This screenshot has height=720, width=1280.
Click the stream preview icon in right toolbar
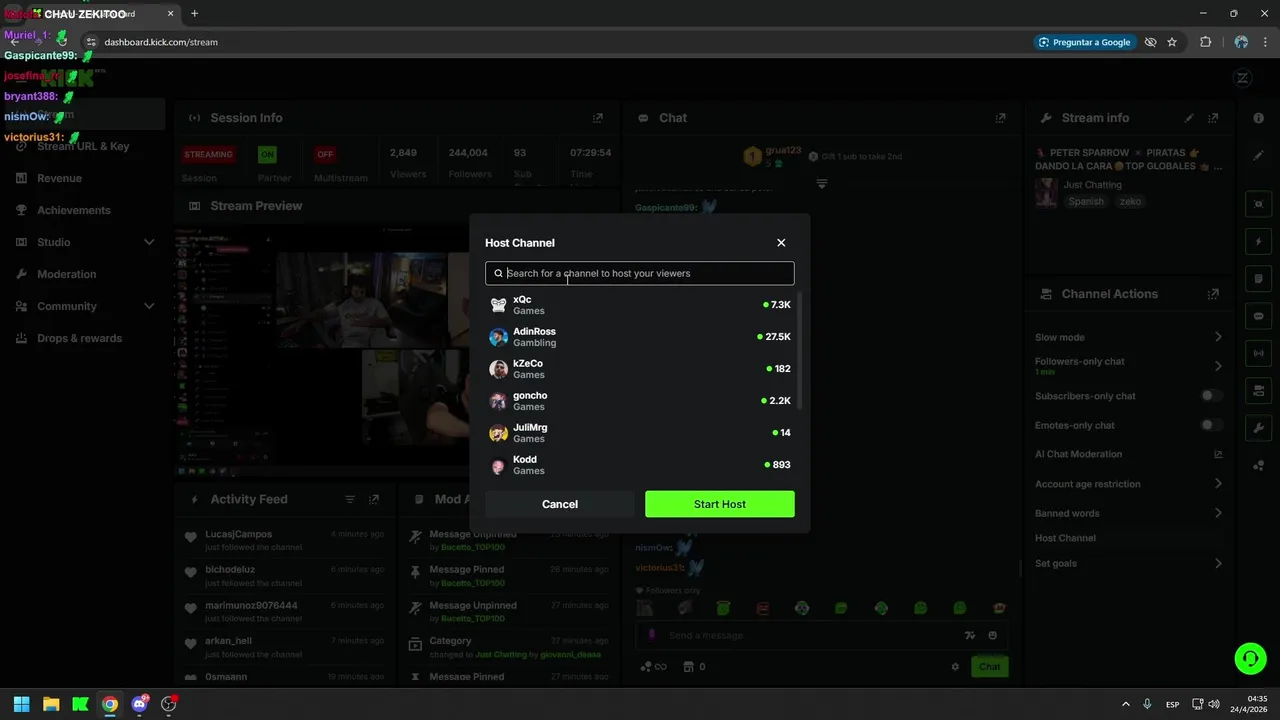[1258, 204]
